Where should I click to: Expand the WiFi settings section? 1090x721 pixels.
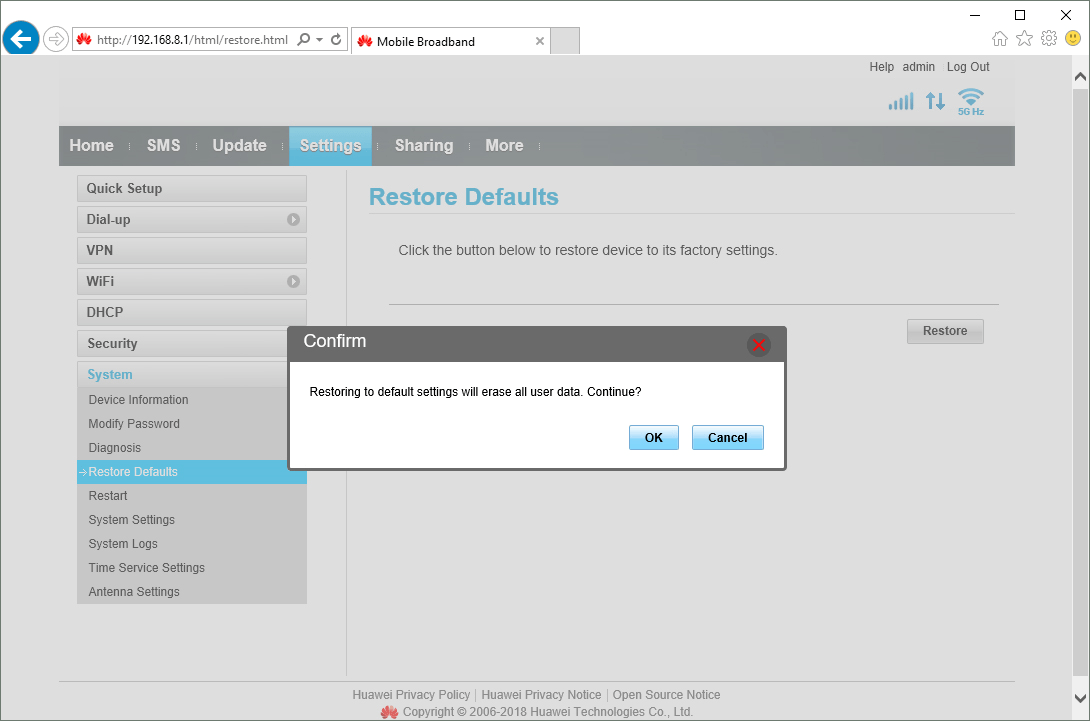293,281
